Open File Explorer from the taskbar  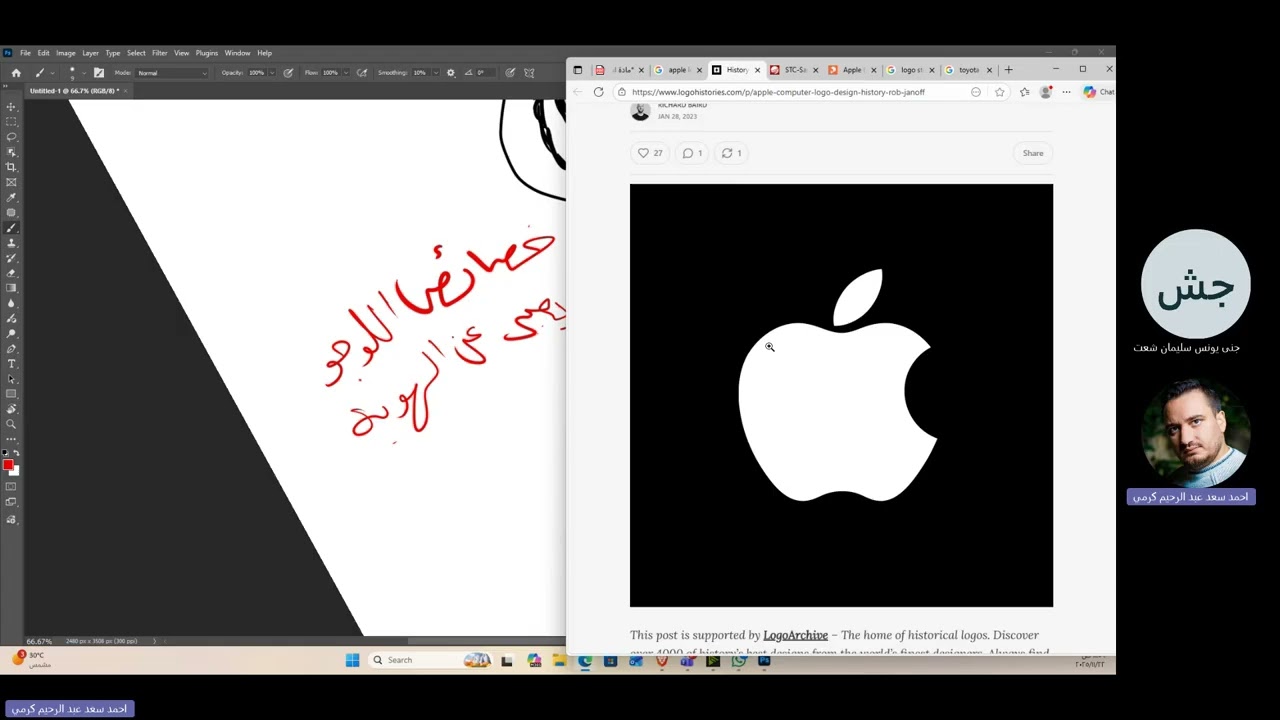[559, 660]
